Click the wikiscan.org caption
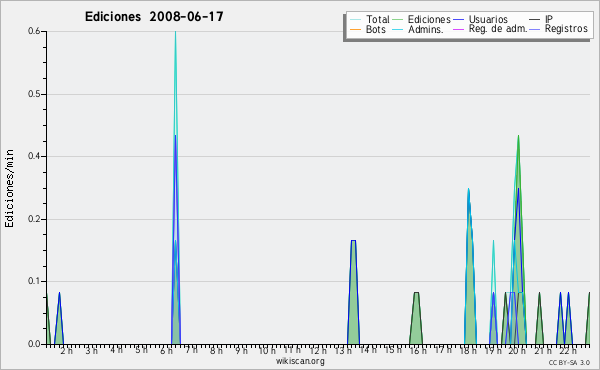Image resolution: width=600 pixels, height=370 pixels. point(300,361)
